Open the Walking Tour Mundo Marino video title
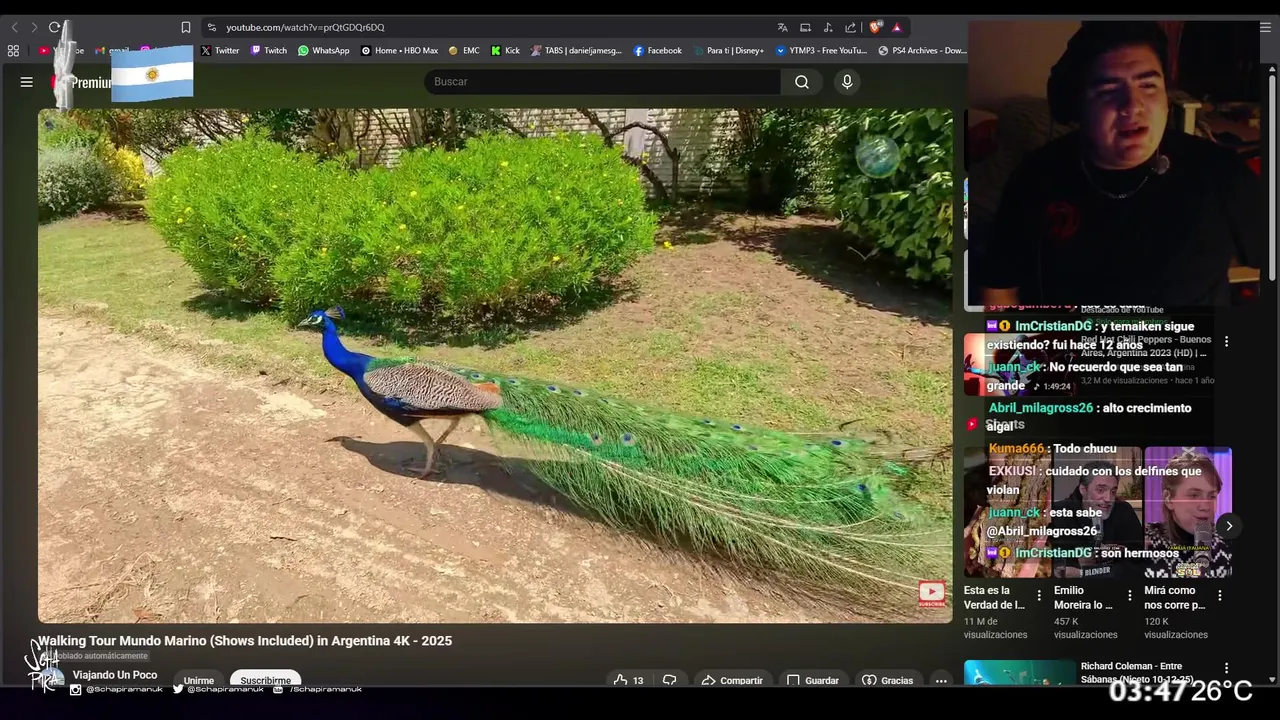Image resolution: width=1280 pixels, height=720 pixels. [245, 641]
